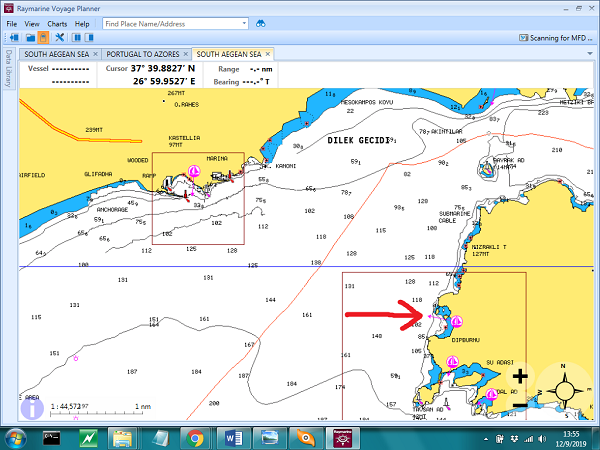
Task: Click the binoculars search icon
Action: (x=261, y=23)
